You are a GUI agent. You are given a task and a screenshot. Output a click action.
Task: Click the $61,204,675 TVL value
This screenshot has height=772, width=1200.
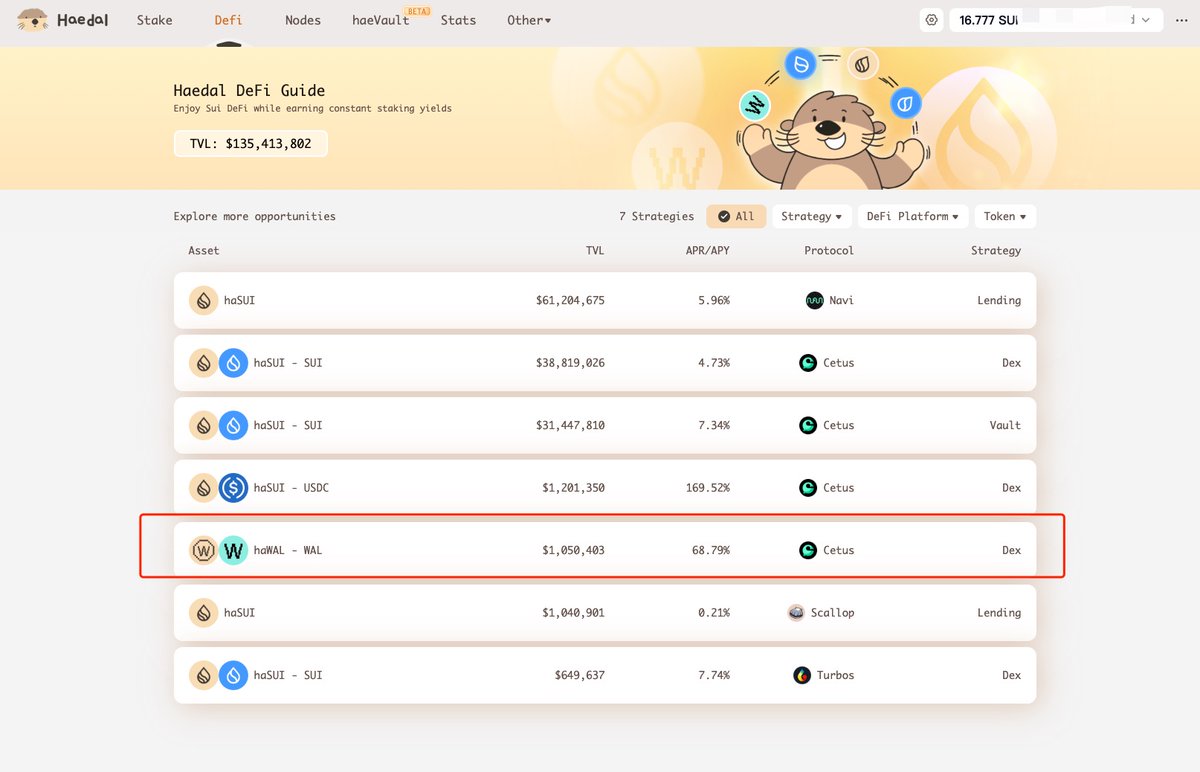[570, 300]
